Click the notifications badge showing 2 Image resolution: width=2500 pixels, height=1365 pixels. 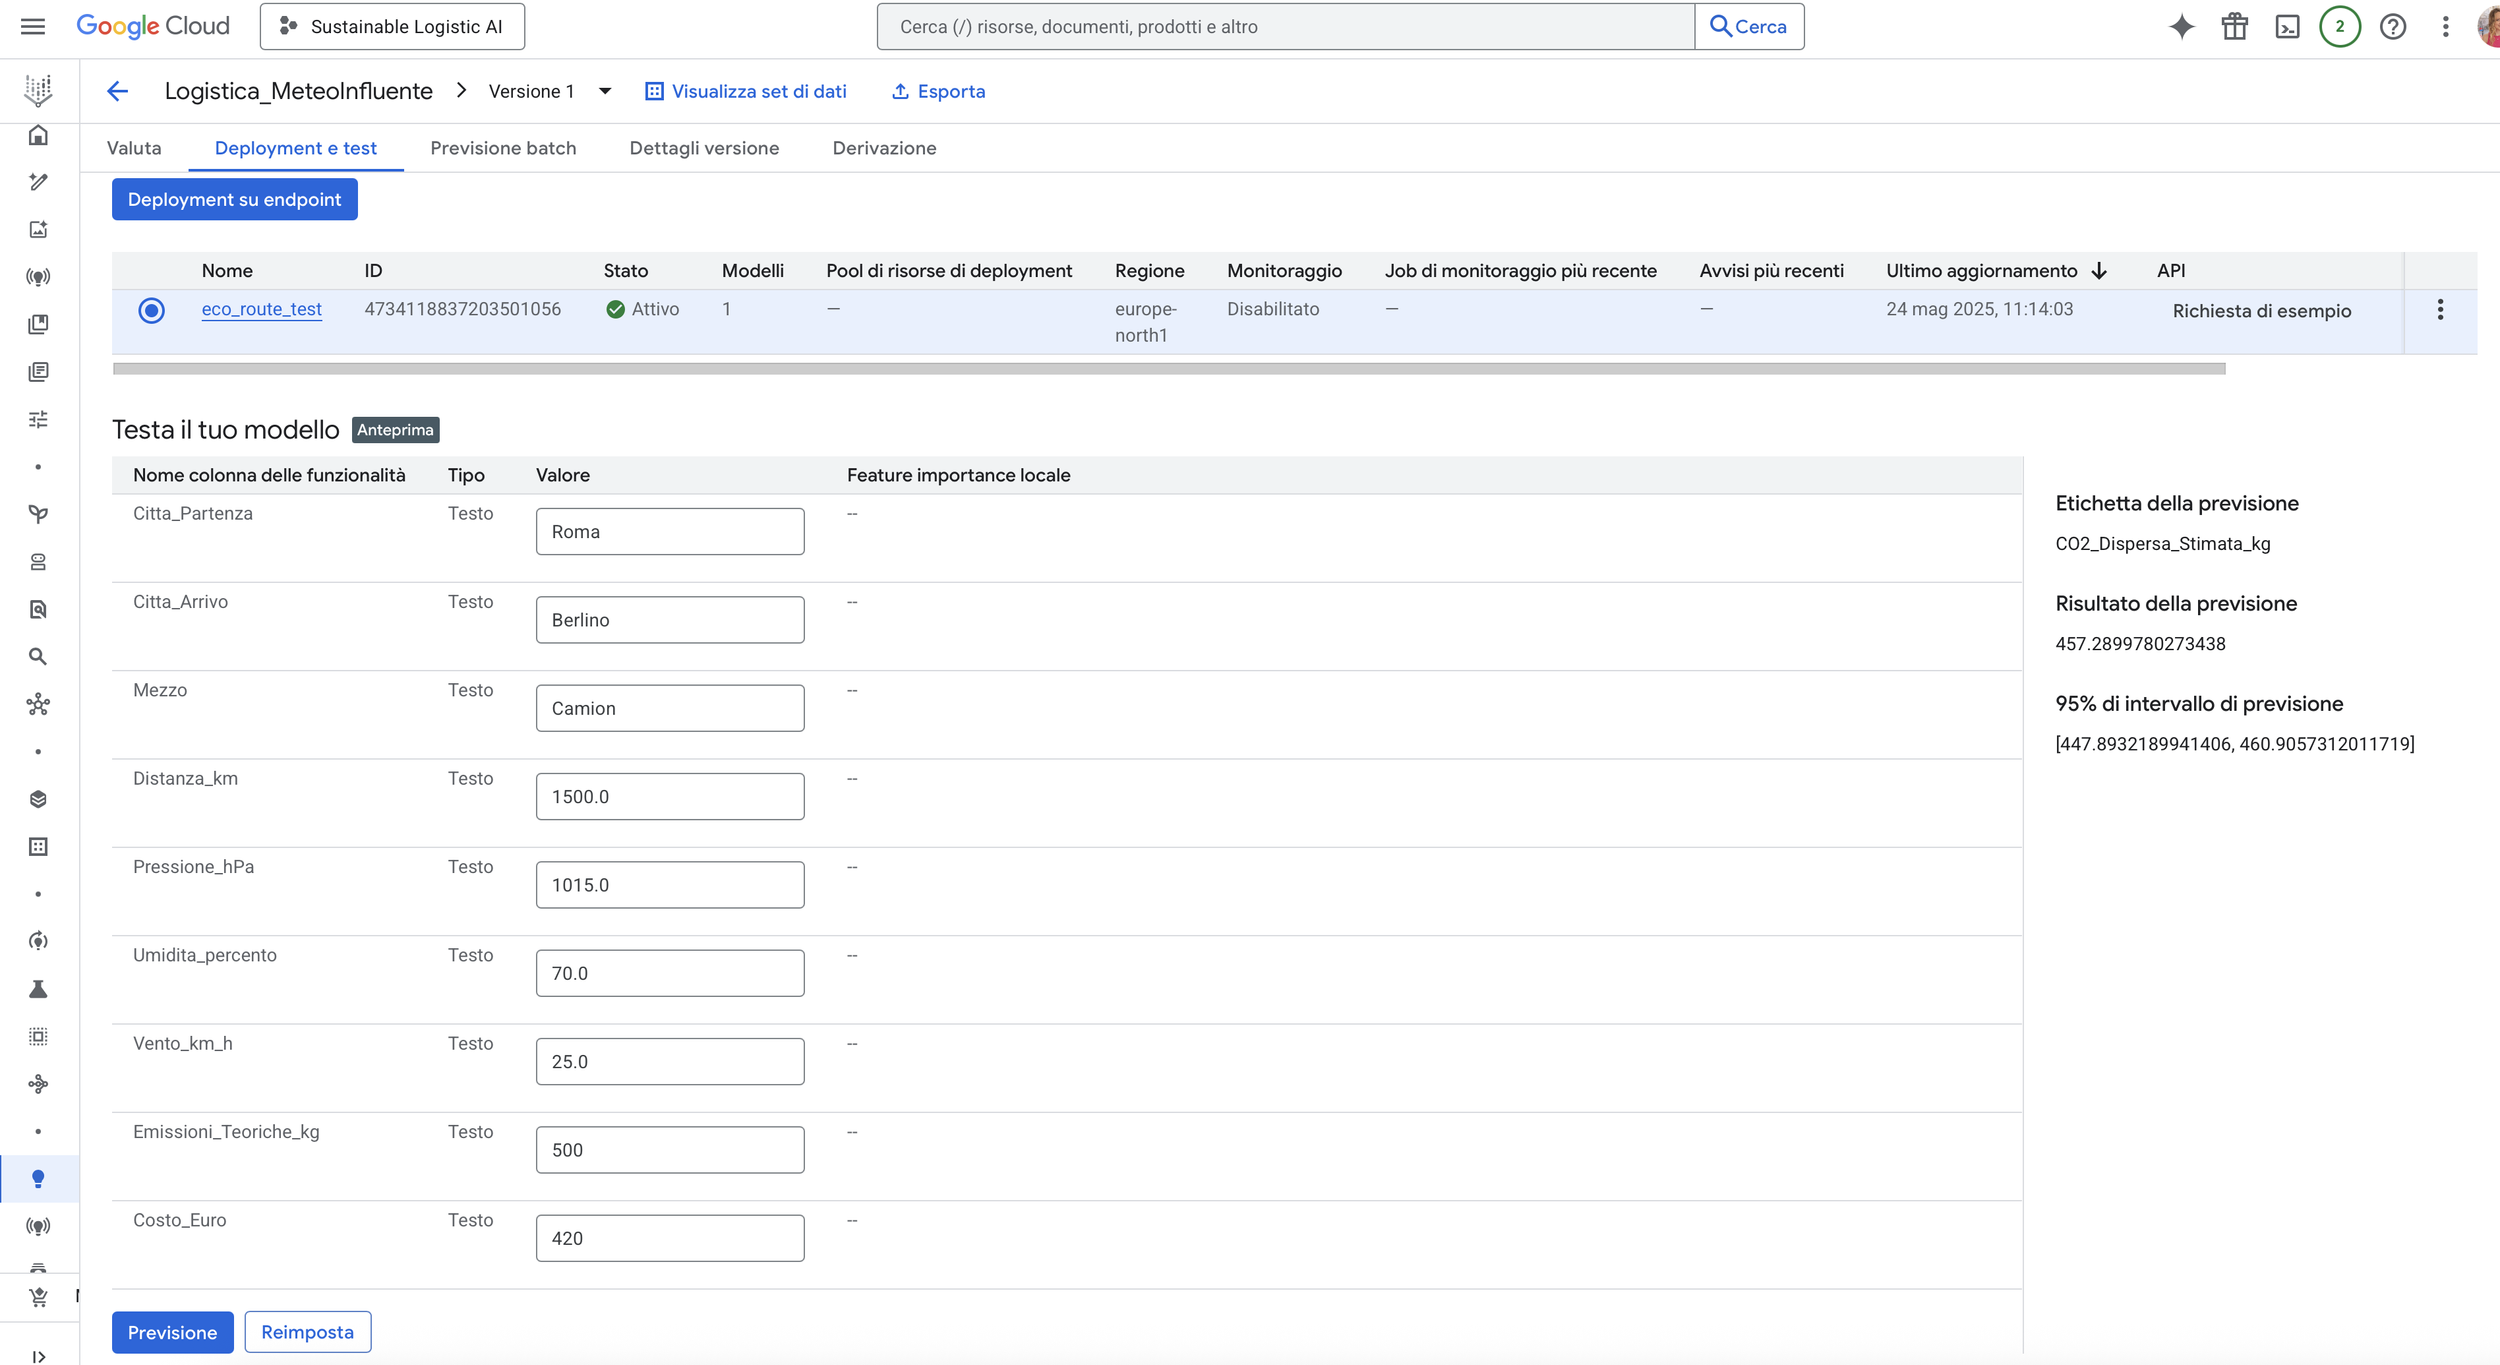coord(2339,27)
